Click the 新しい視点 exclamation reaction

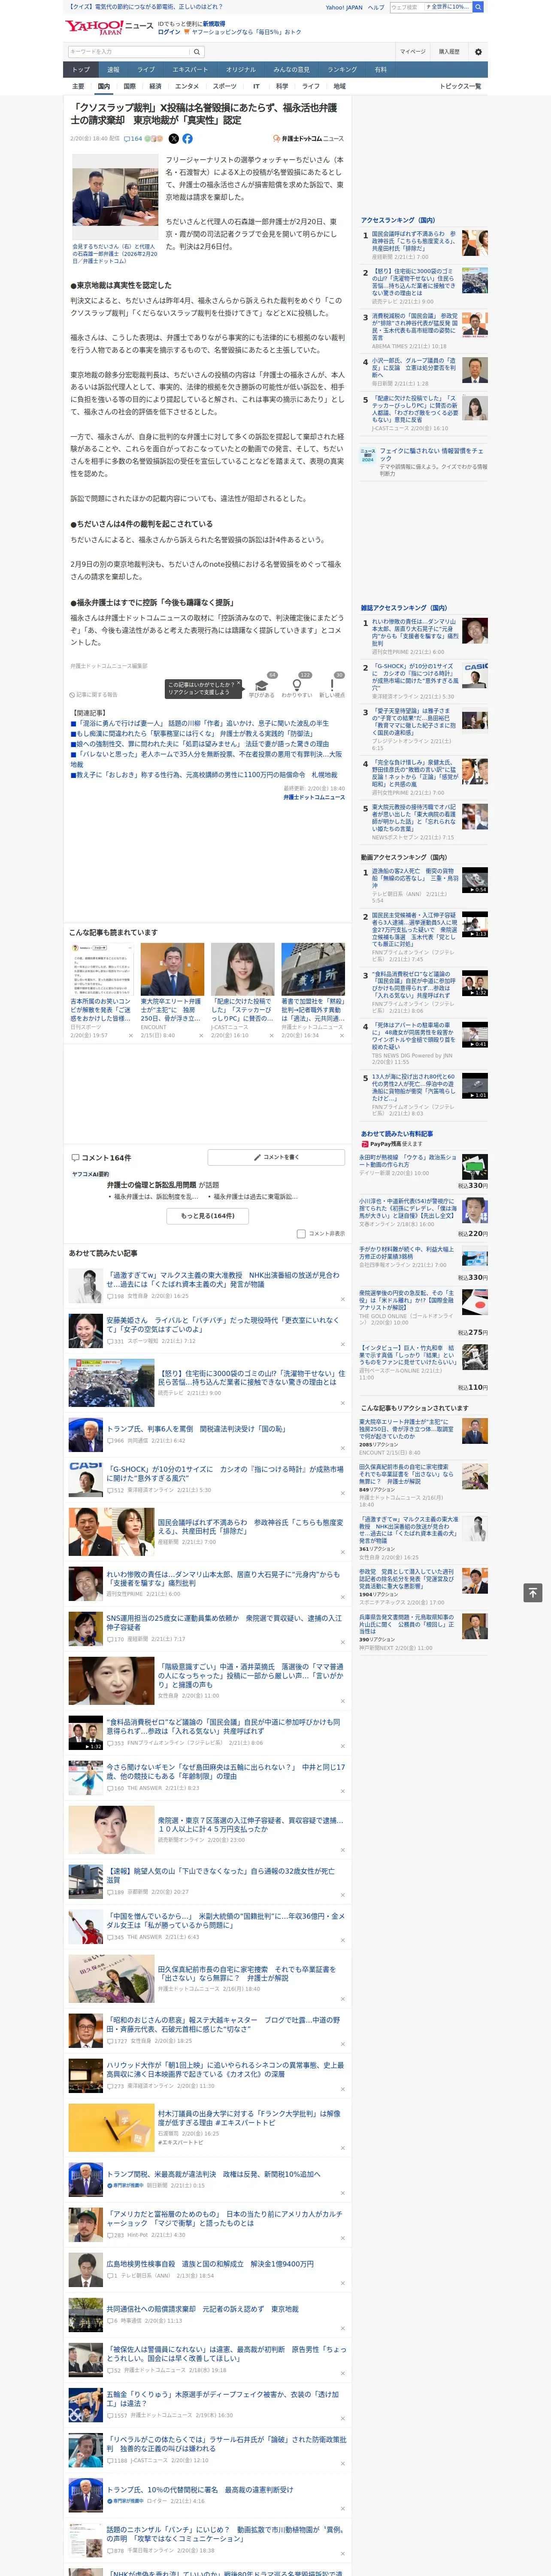[332, 686]
